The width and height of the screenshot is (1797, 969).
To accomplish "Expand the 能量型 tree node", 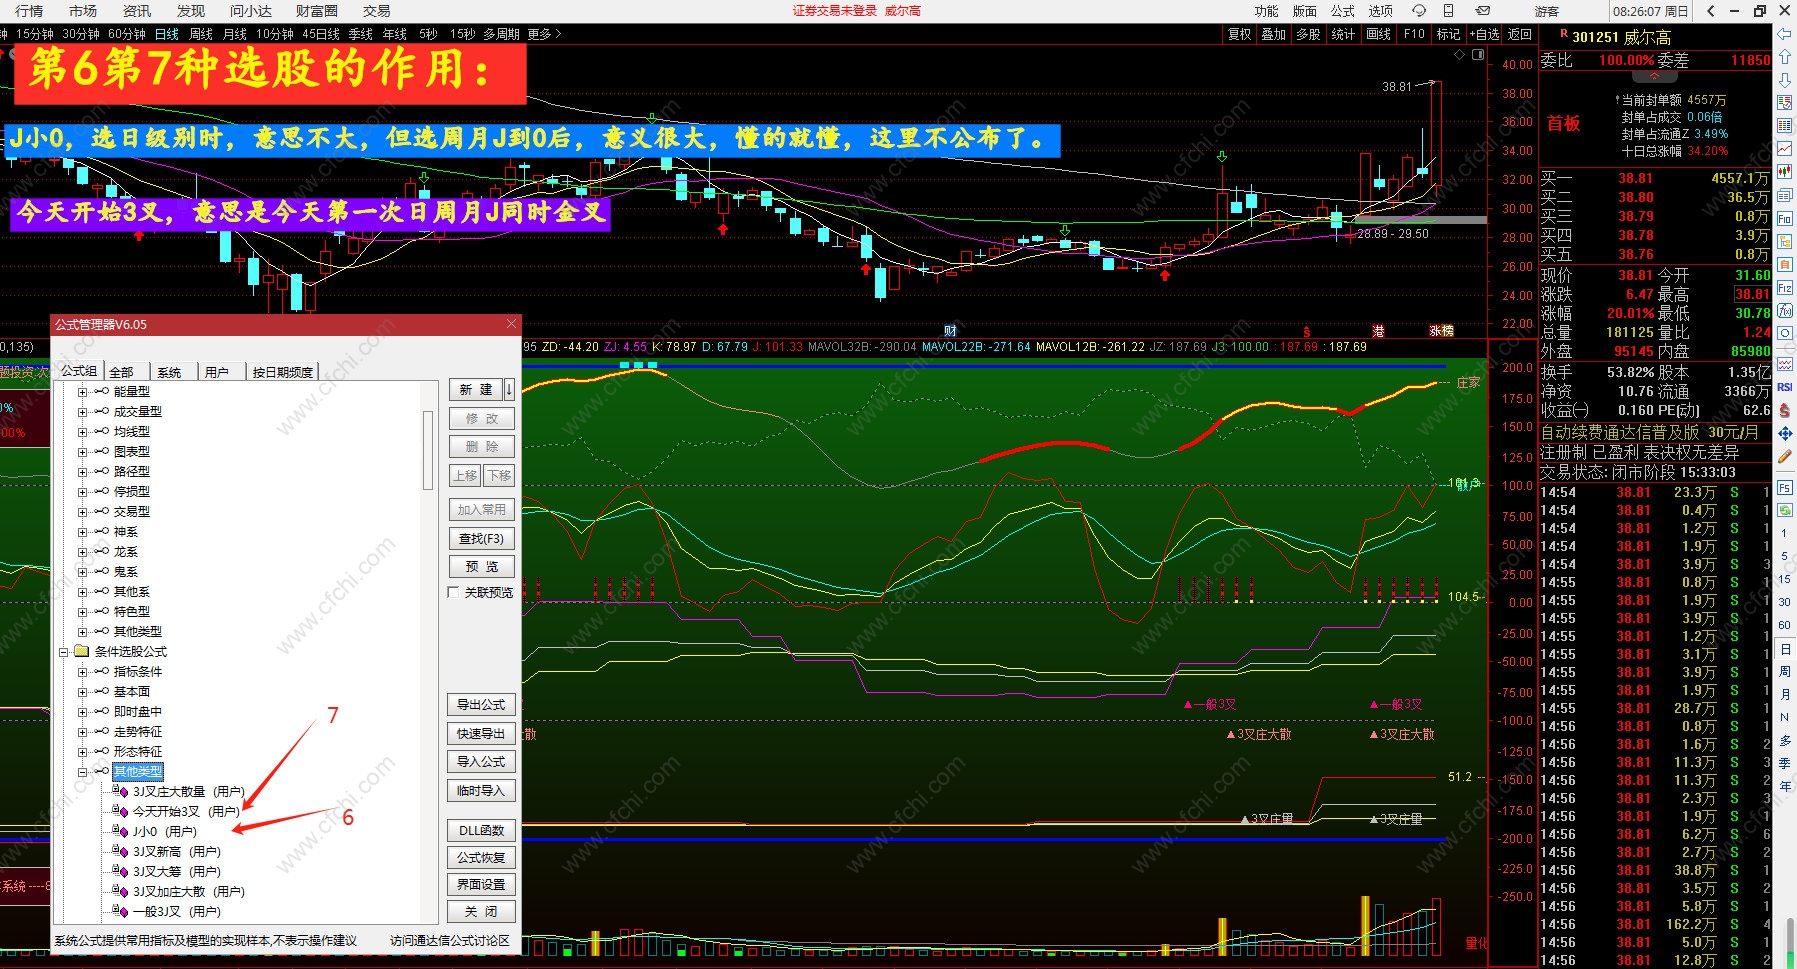I will coord(83,392).
